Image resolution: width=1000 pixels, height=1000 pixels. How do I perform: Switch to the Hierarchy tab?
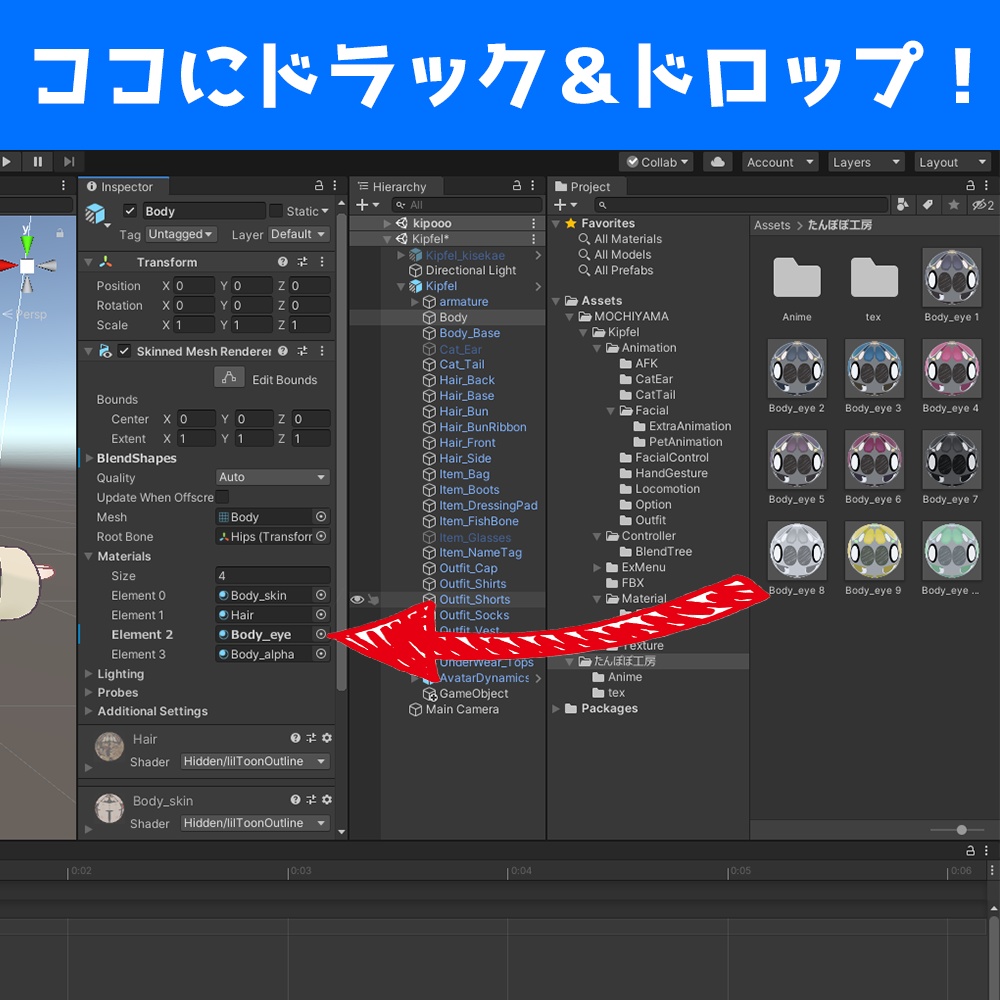396,186
